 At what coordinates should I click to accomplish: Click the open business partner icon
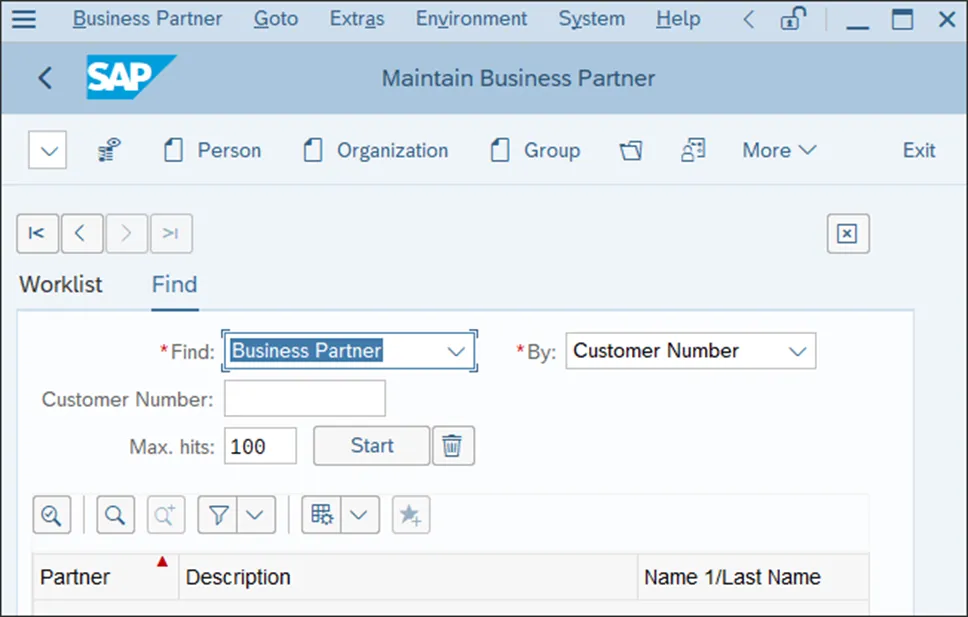(x=631, y=150)
